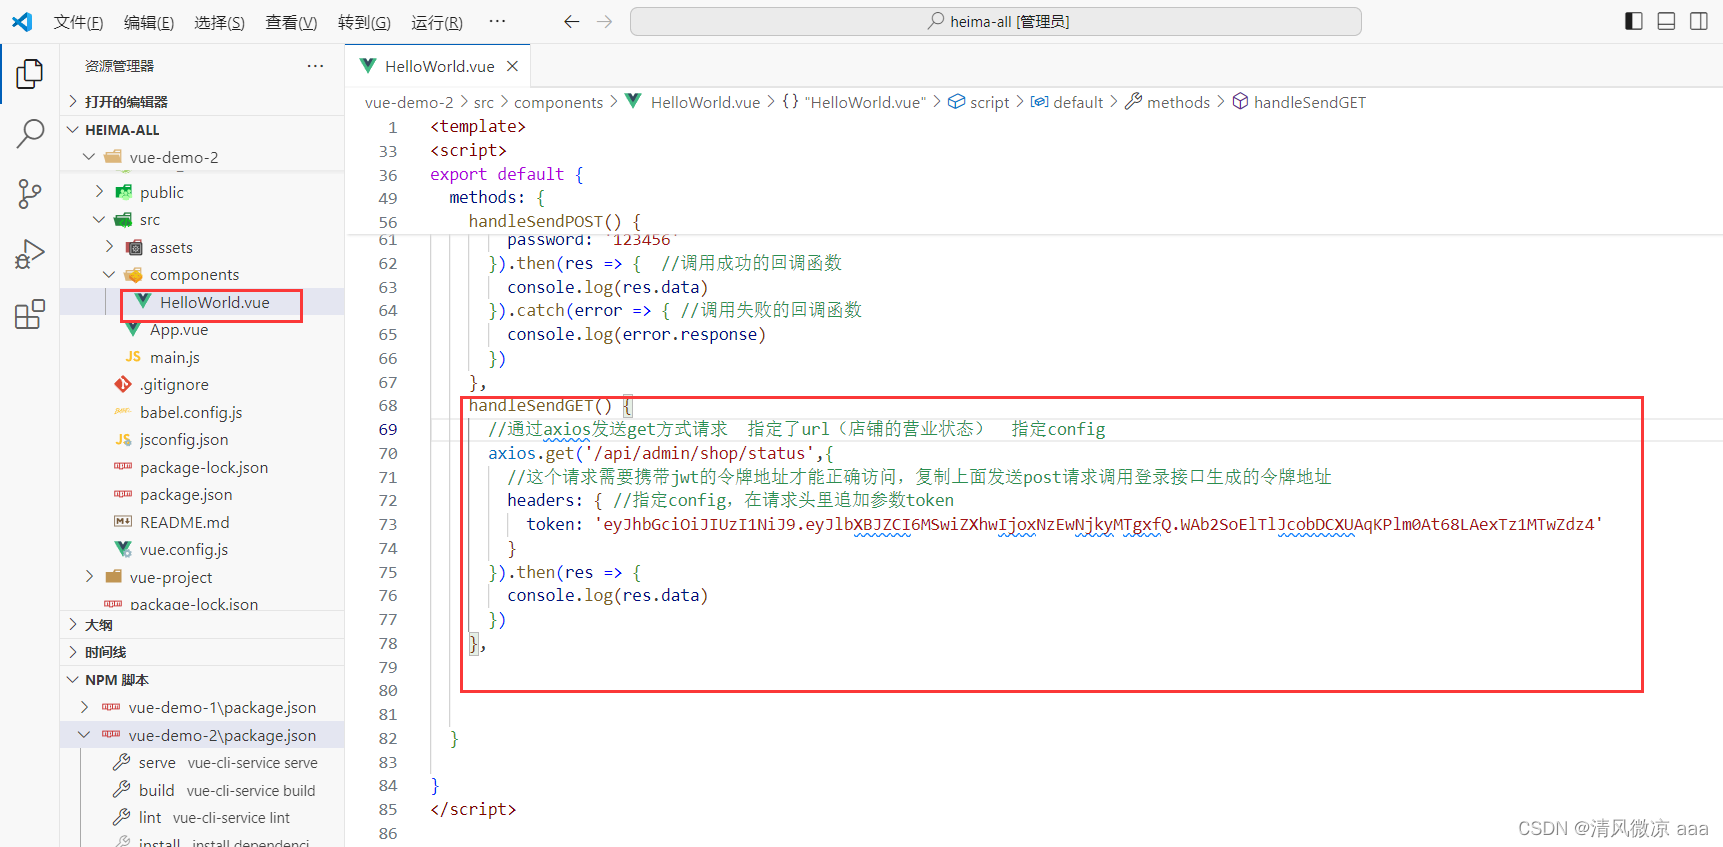Toggle the bottom panel layout icon
The width and height of the screenshot is (1723, 847).
(1666, 21)
